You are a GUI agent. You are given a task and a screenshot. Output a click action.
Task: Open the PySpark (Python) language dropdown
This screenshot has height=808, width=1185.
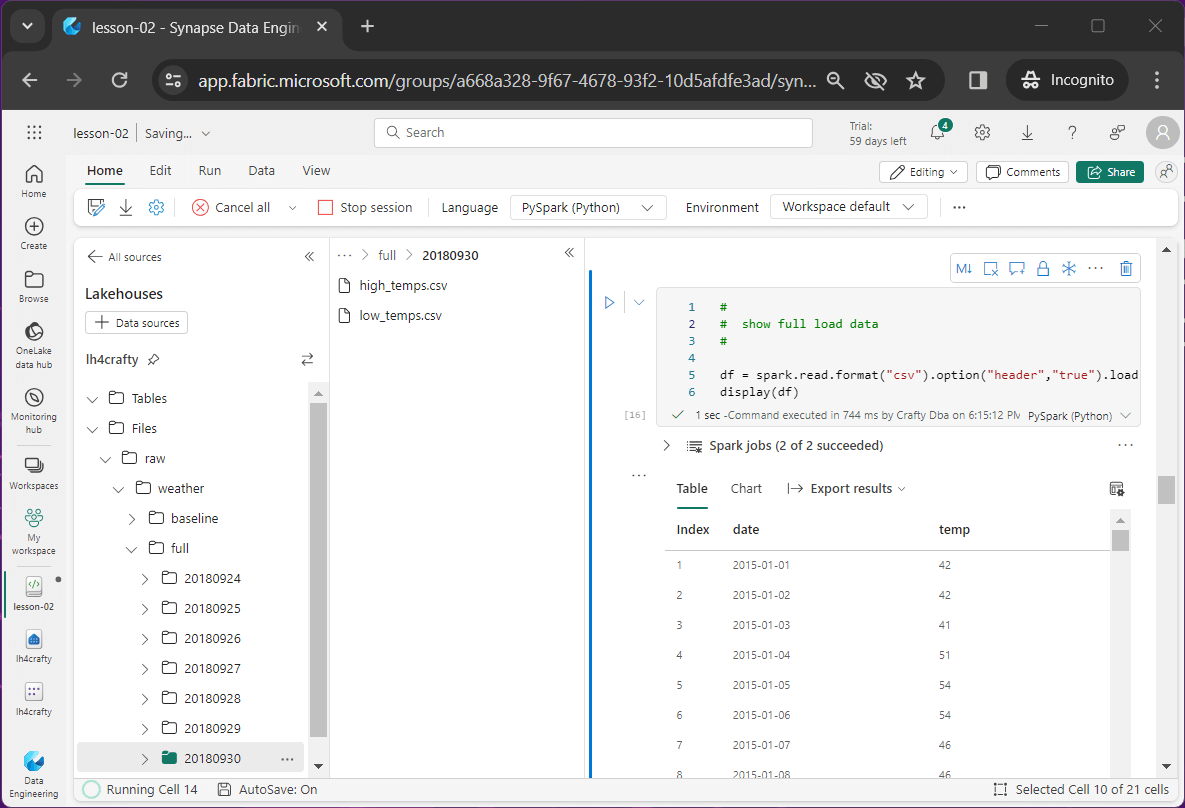click(588, 207)
